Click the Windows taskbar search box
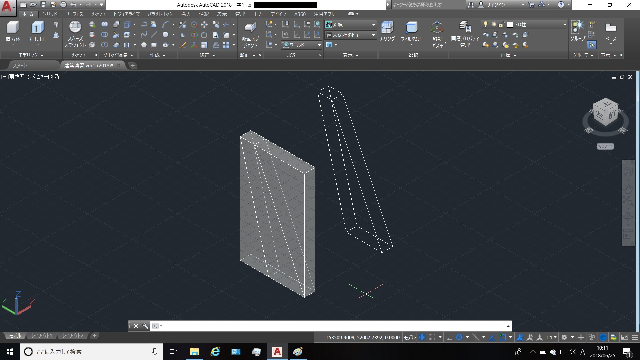The width and height of the screenshot is (640, 360). click(91, 351)
